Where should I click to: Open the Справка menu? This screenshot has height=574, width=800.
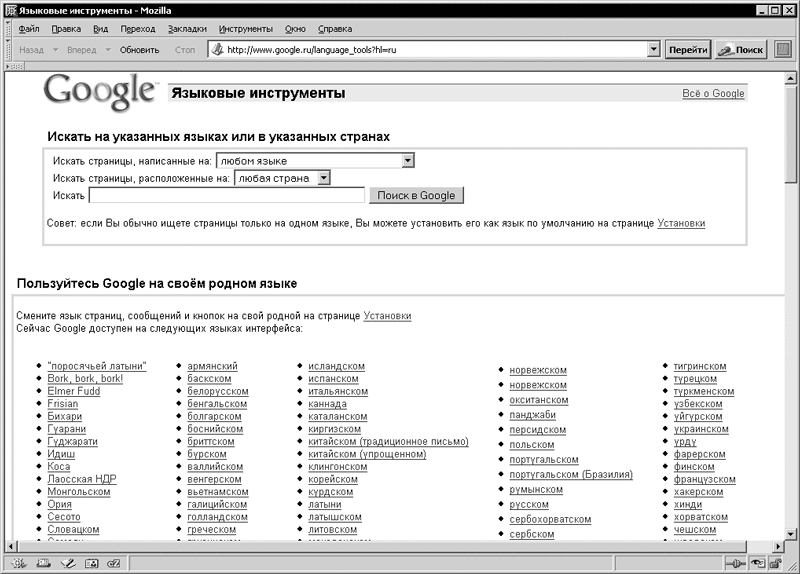tap(335, 29)
